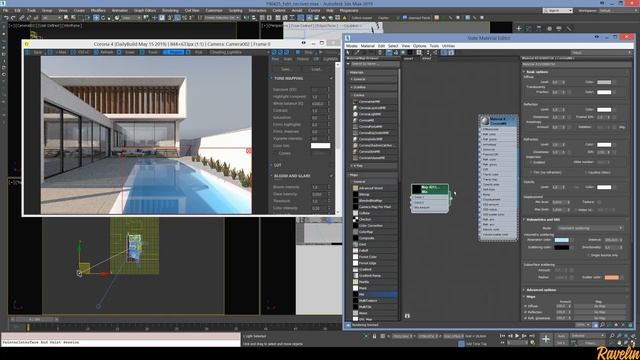Select the Bitmap map in the maps list
Screen dimensions: 640x360
(374, 194)
